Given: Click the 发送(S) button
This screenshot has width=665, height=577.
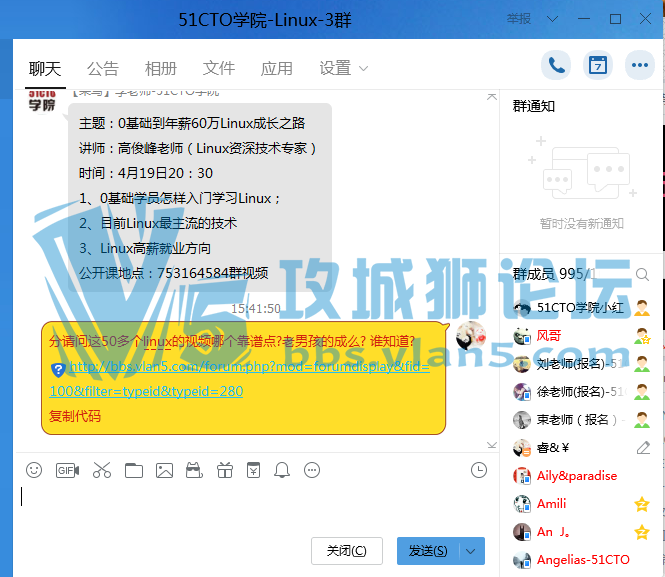Looking at the screenshot, I should point(428,551).
